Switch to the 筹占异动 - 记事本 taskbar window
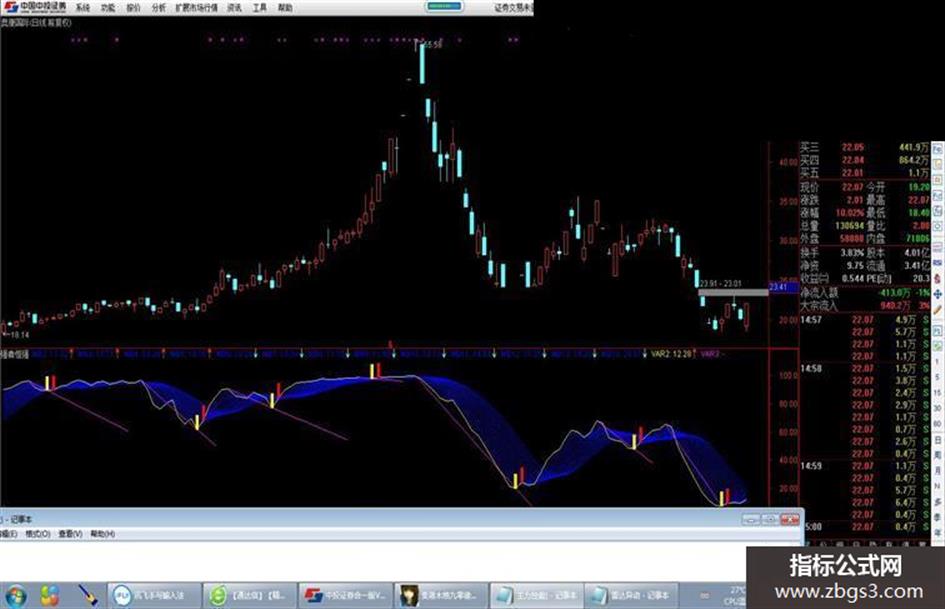945x609 pixels. click(631, 596)
